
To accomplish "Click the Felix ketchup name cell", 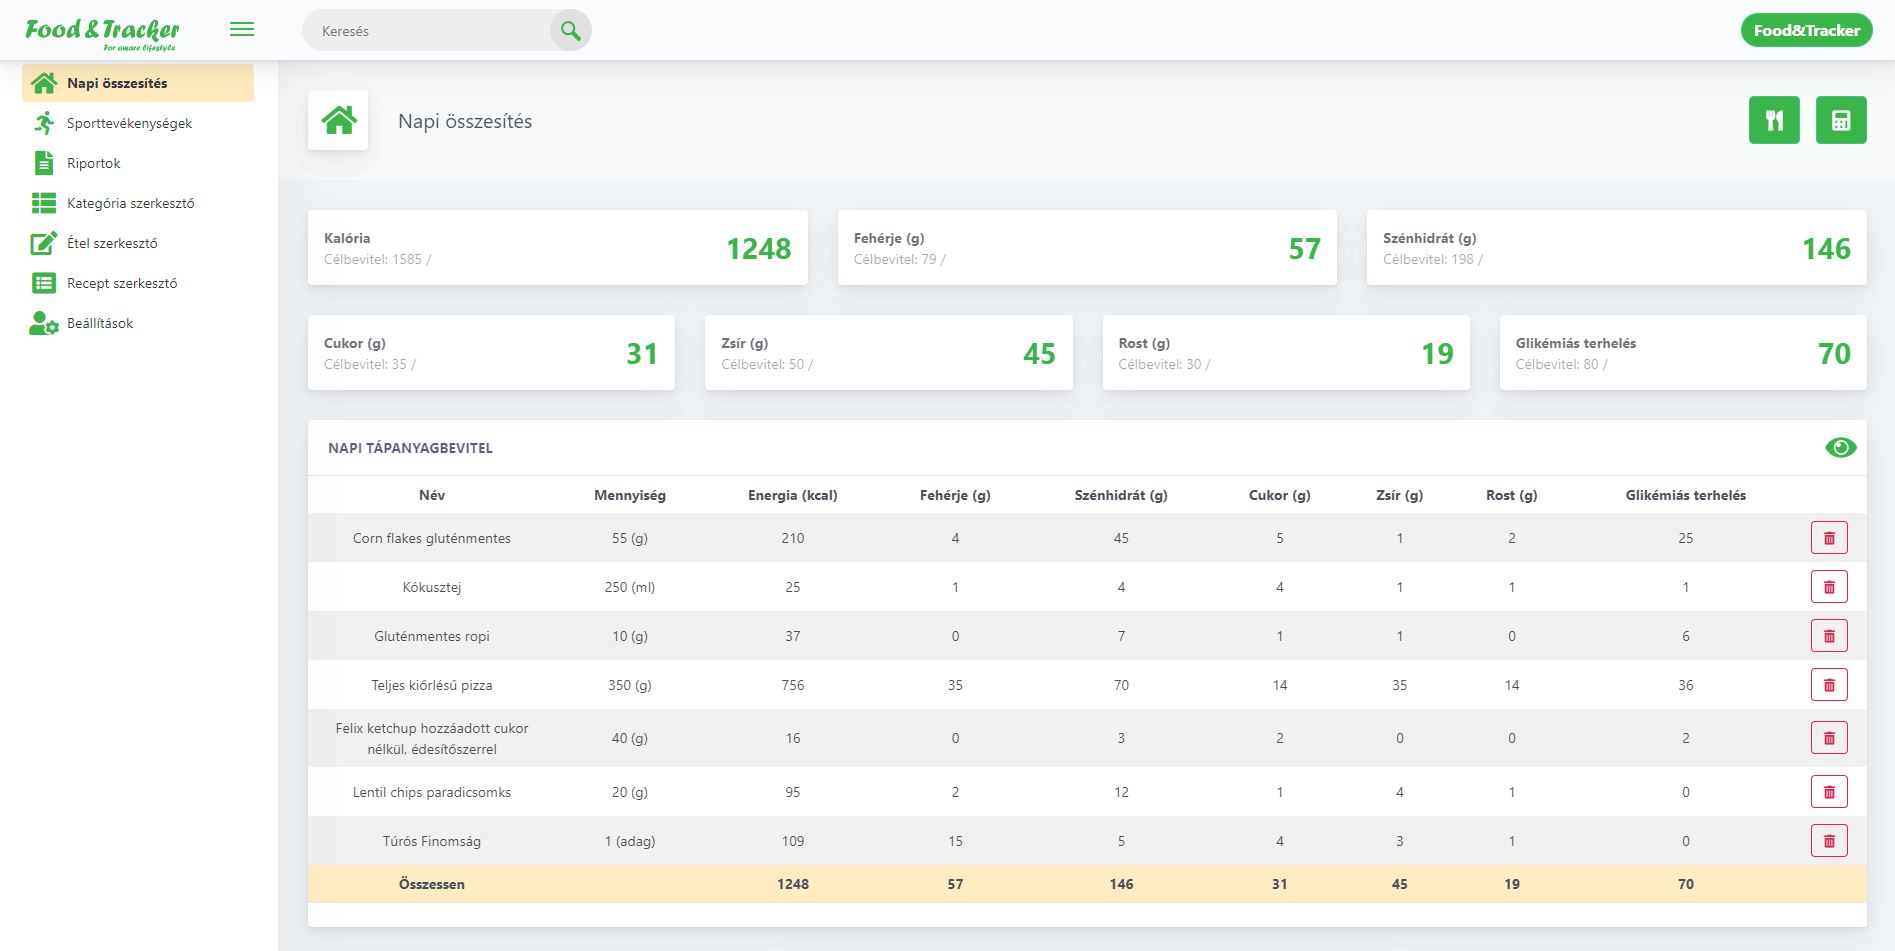I will point(432,738).
